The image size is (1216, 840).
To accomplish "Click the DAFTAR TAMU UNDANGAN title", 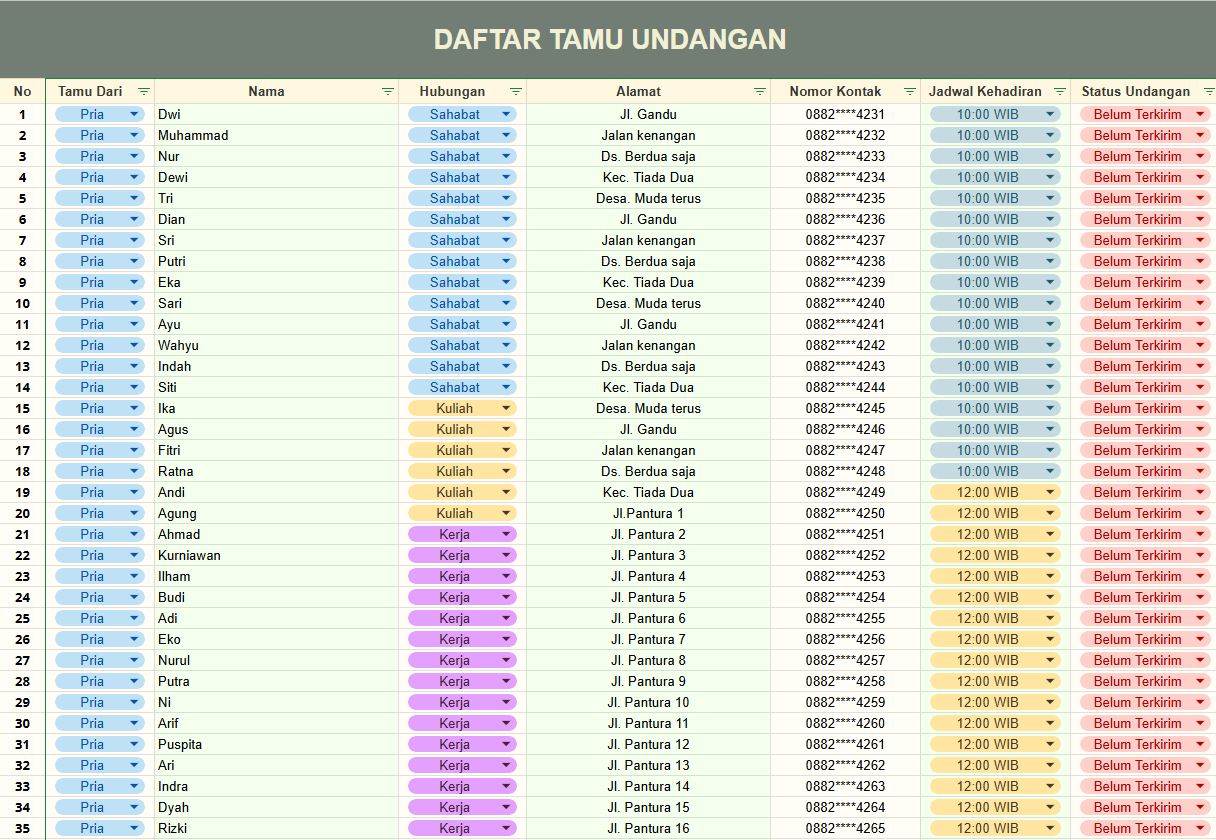I will (x=609, y=39).
